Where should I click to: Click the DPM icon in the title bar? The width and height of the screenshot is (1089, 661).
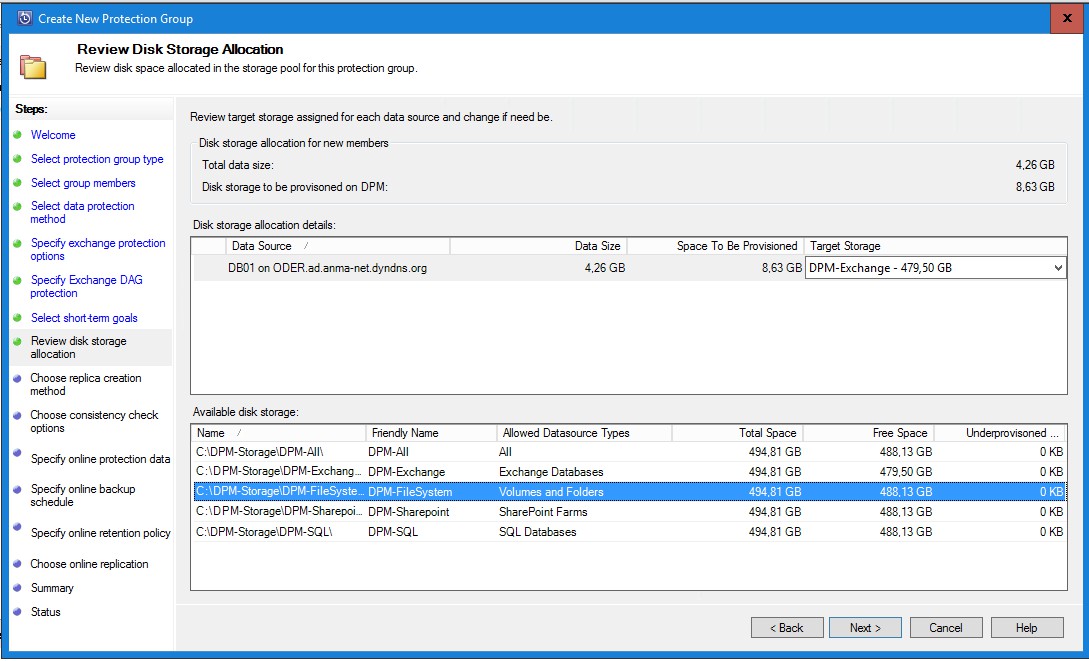24,18
